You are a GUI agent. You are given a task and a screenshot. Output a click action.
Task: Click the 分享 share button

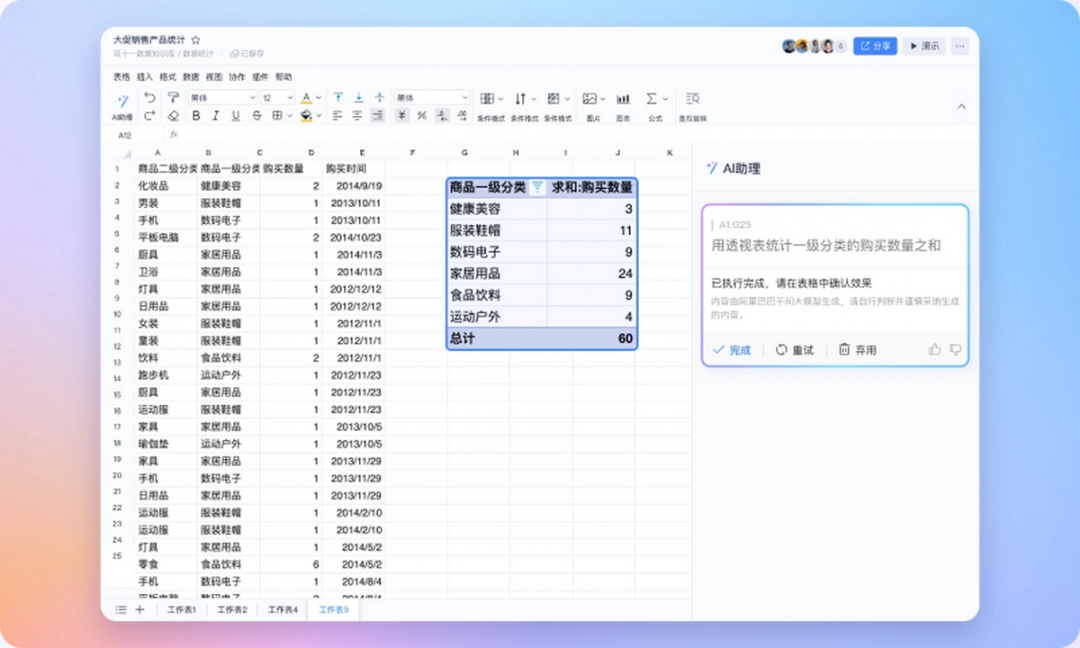875,46
